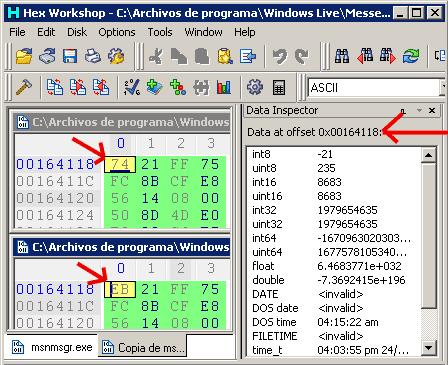Click the first Compare files icon
448x365 pixels.
coord(55,88)
